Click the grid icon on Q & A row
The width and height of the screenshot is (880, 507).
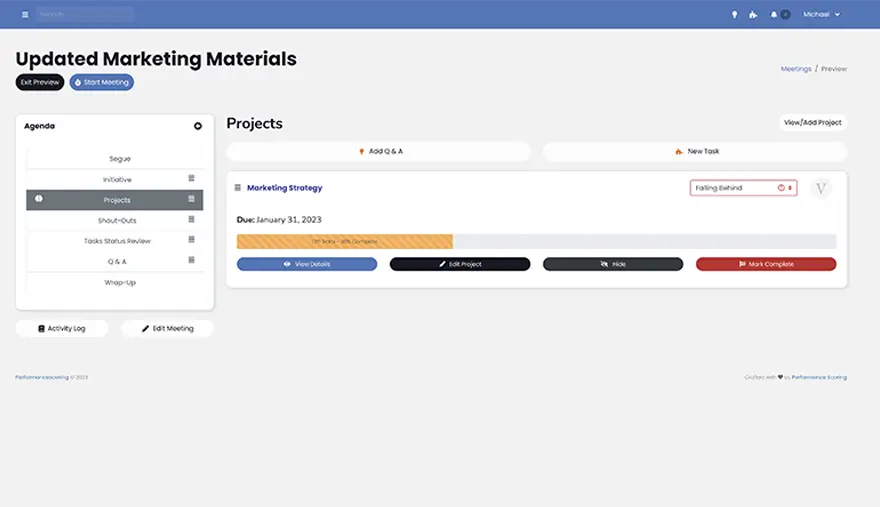[x=191, y=261]
